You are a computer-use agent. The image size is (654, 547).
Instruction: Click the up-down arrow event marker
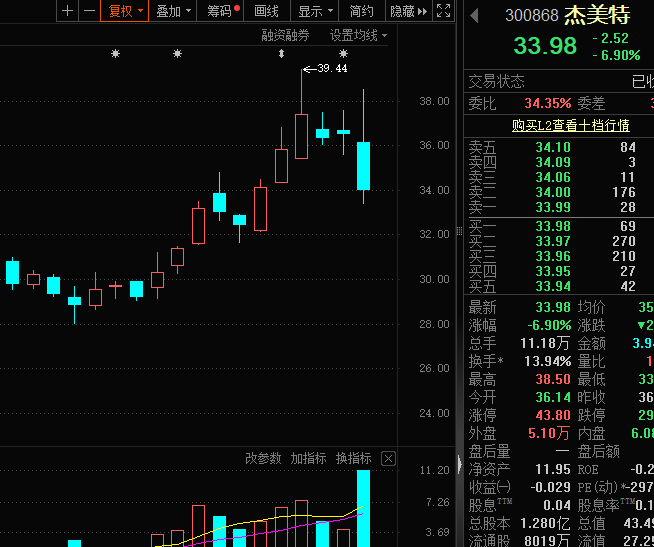[282, 53]
